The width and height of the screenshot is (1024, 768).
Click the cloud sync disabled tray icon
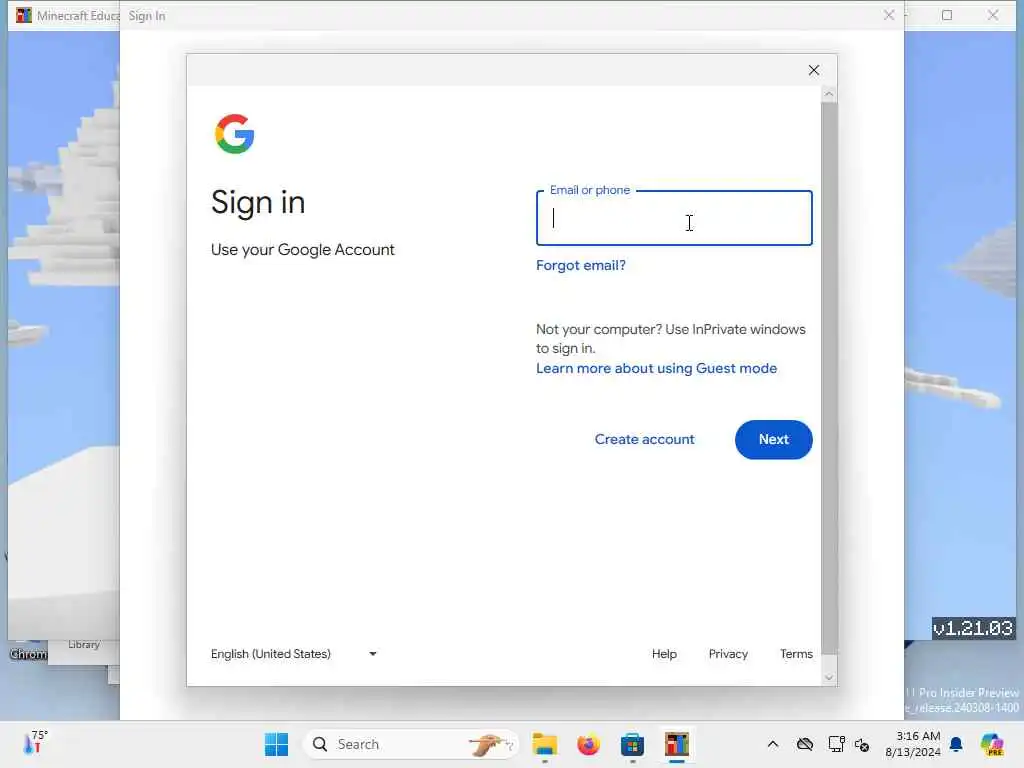(805, 744)
